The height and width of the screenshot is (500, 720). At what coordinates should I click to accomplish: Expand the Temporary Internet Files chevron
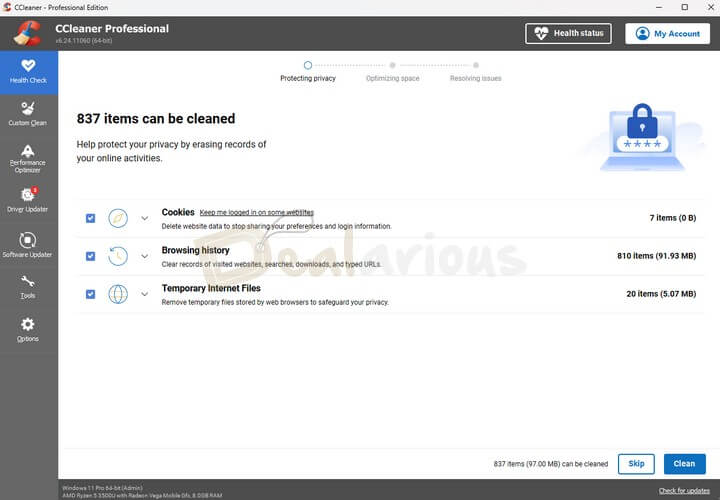pyautogui.click(x=145, y=294)
